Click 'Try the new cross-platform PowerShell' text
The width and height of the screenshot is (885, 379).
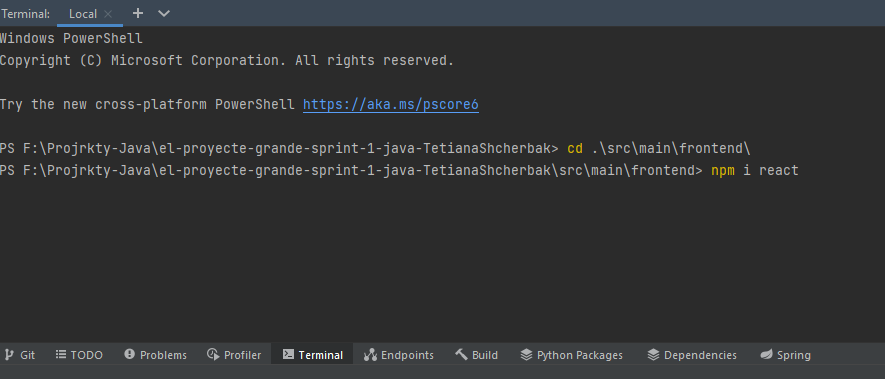[x=147, y=104]
